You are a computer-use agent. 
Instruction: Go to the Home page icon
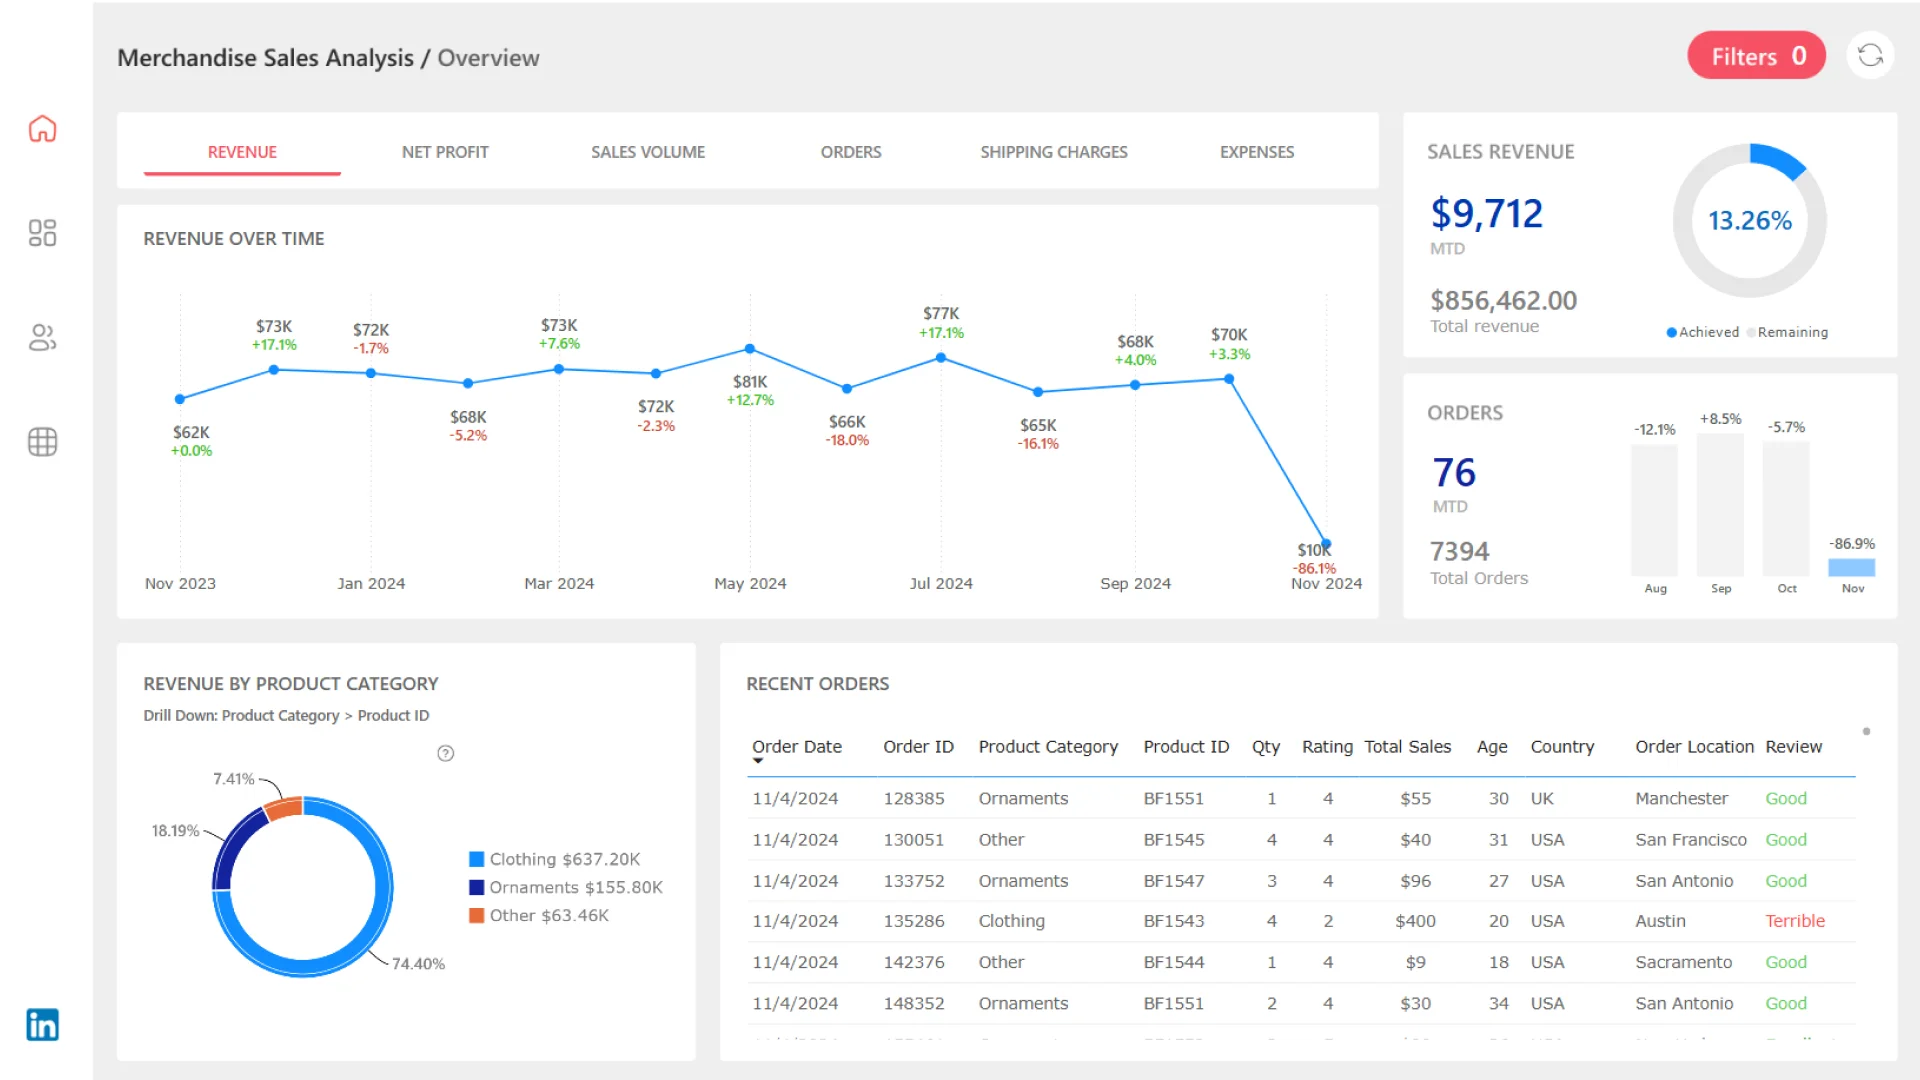42,129
